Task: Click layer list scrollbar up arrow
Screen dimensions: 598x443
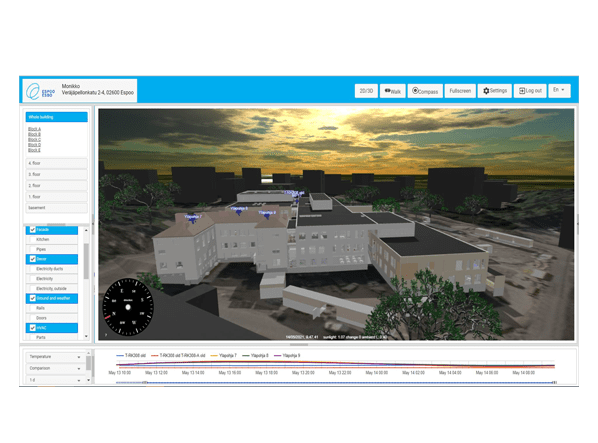Action: pos(86,230)
